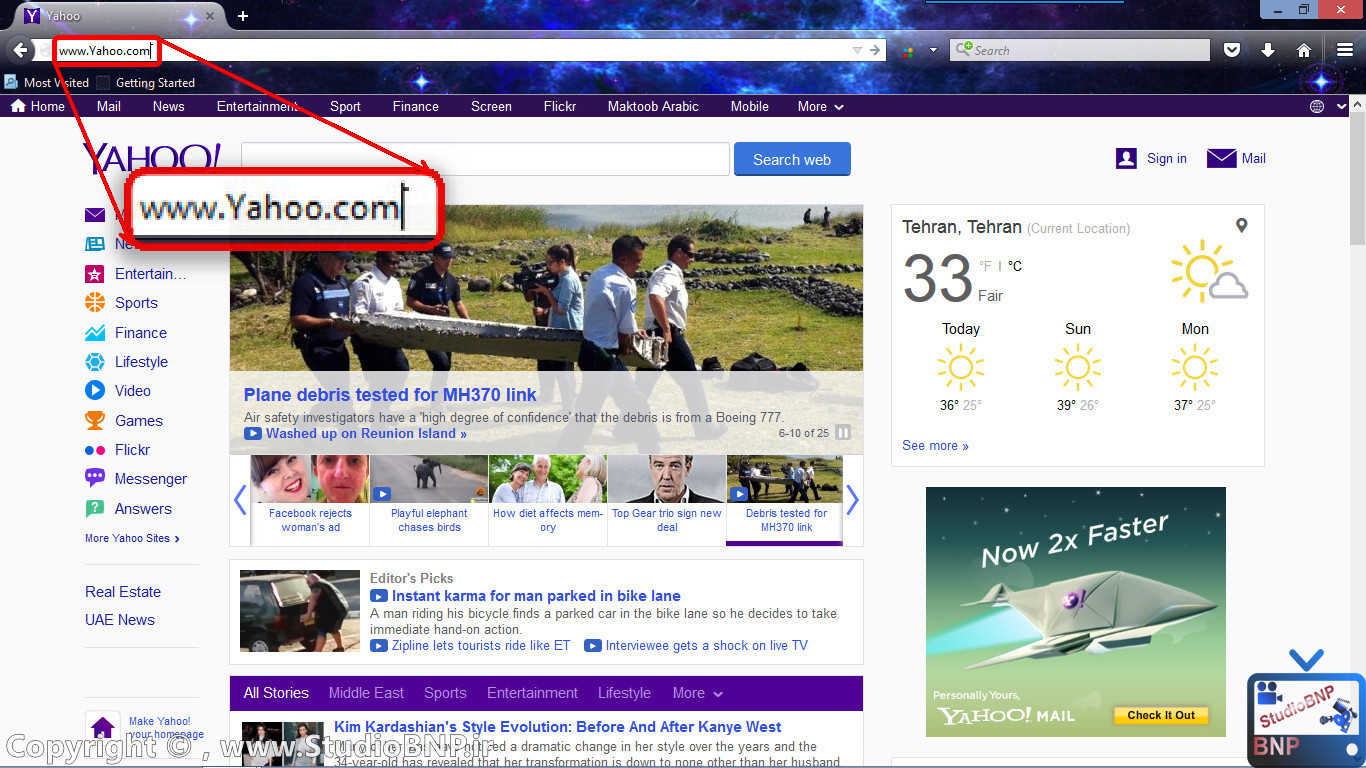The width and height of the screenshot is (1366, 768).
Task: Show previous news thumbnails with left arrow
Action: pyautogui.click(x=240, y=499)
